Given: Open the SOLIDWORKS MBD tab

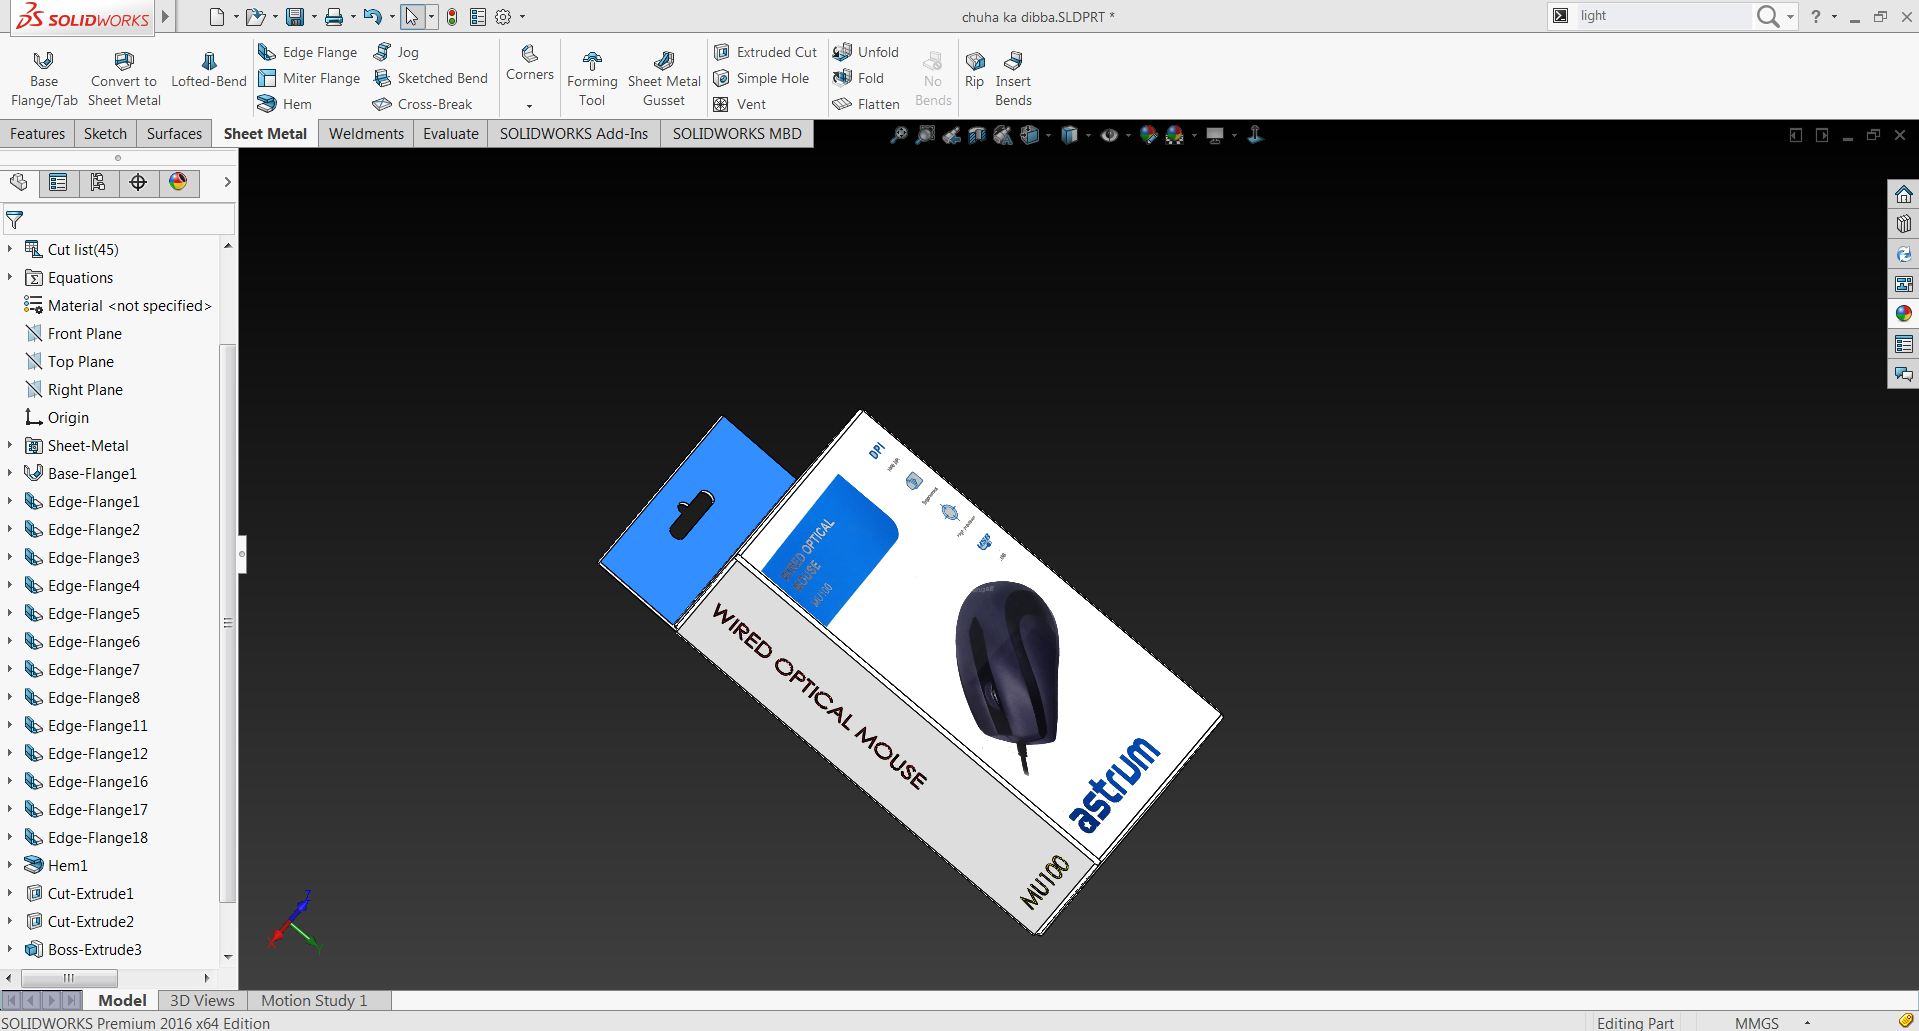Looking at the screenshot, I should 737,134.
